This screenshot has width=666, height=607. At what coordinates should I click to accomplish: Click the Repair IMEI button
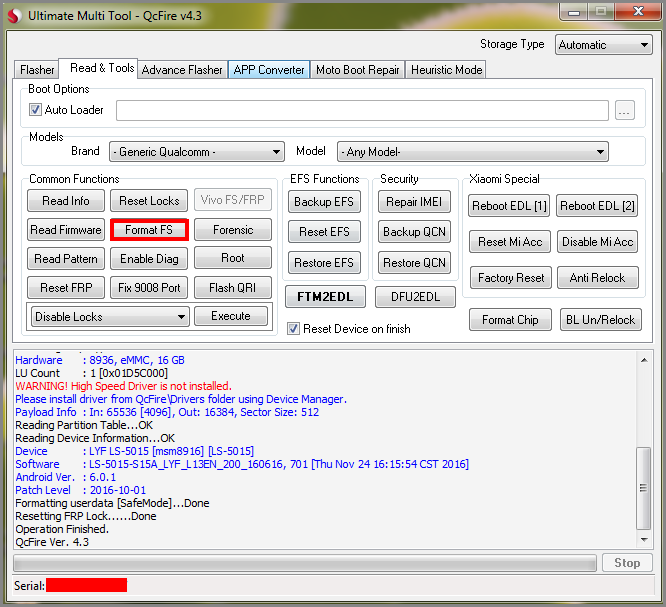pos(414,201)
